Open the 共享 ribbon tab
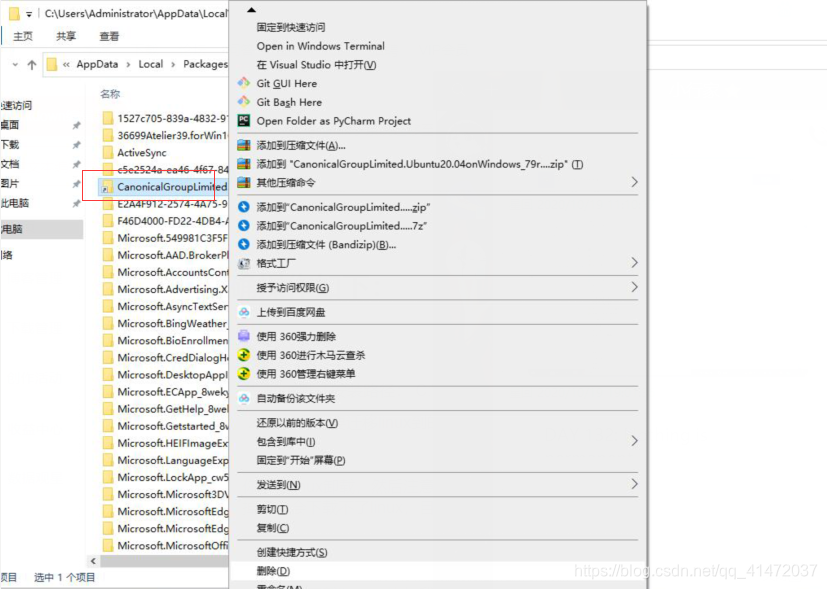 point(66,36)
